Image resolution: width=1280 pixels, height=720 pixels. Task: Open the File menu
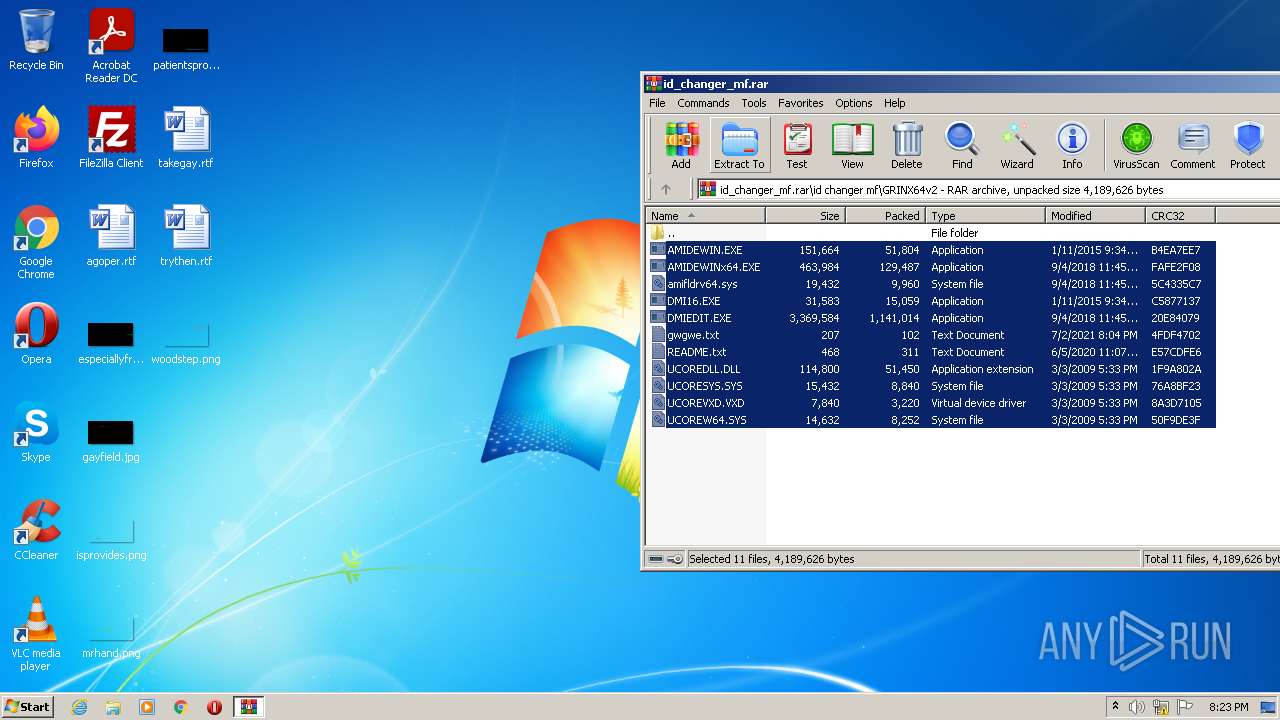click(x=657, y=103)
